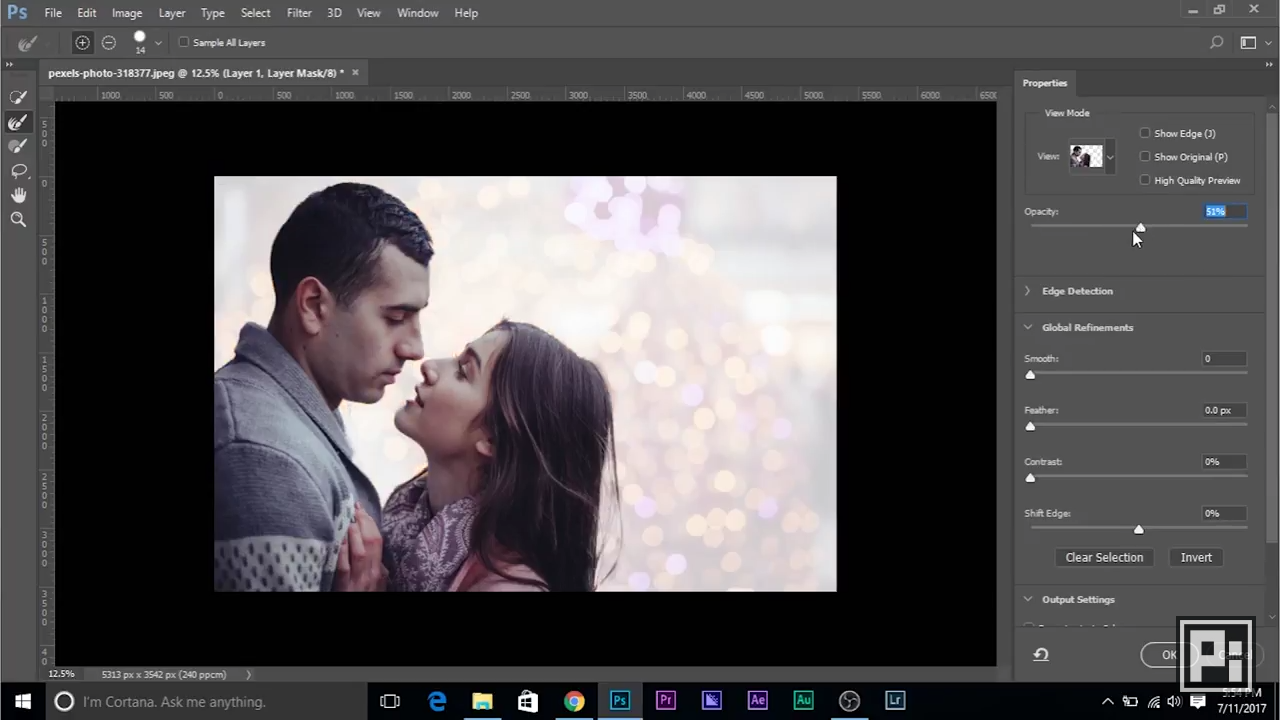
Task: Open Adobe Audition from taskbar
Action: [803, 701]
